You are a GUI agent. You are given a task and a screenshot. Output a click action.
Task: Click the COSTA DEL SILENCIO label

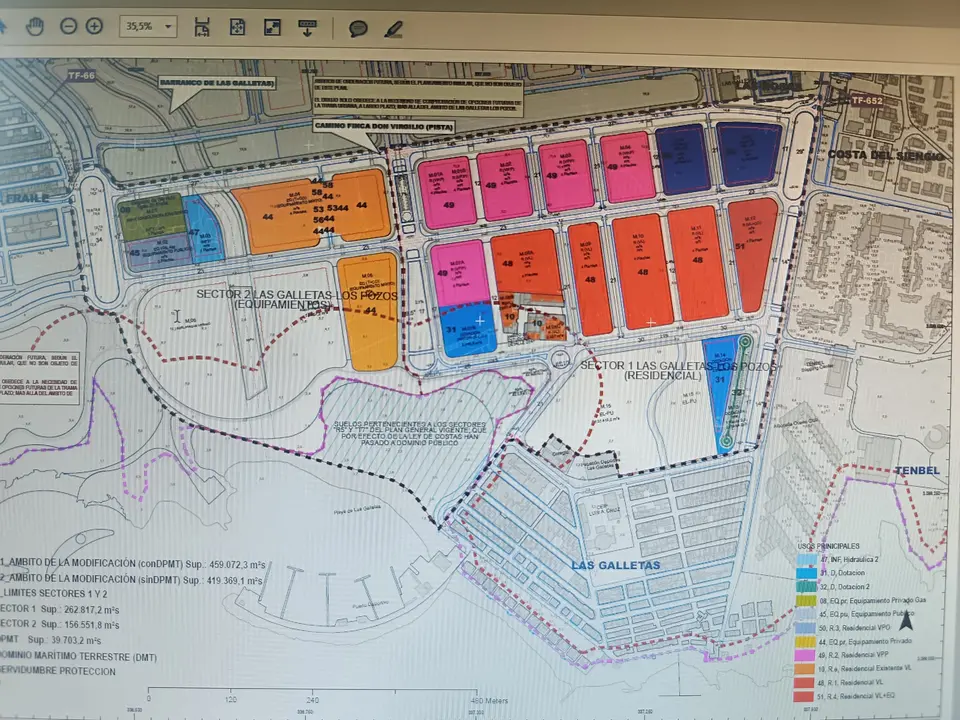[886, 156]
